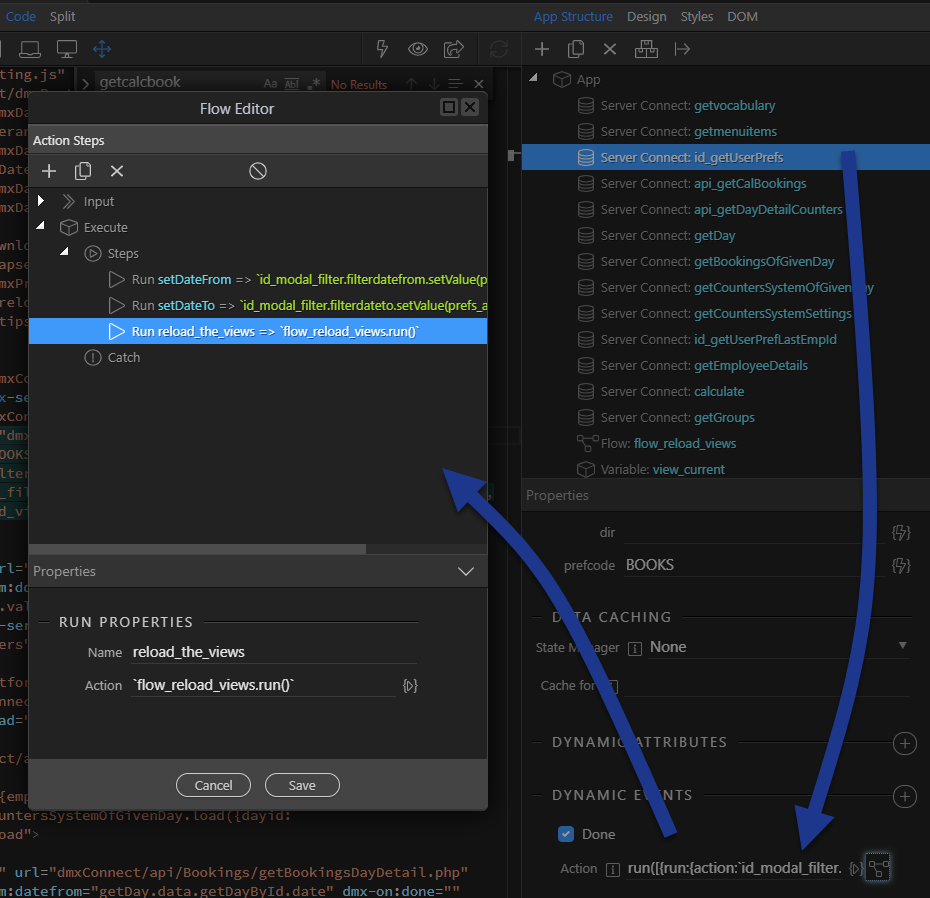Add a new component in App Structure toolbar

pos(542,49)
